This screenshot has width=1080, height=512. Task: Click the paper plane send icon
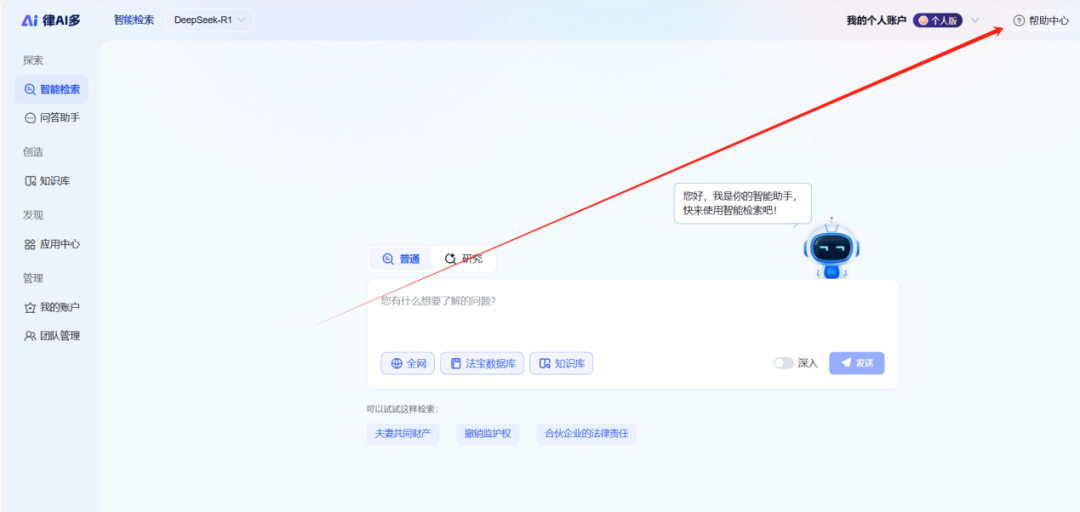pyautogui.click(x=847, y=362)
